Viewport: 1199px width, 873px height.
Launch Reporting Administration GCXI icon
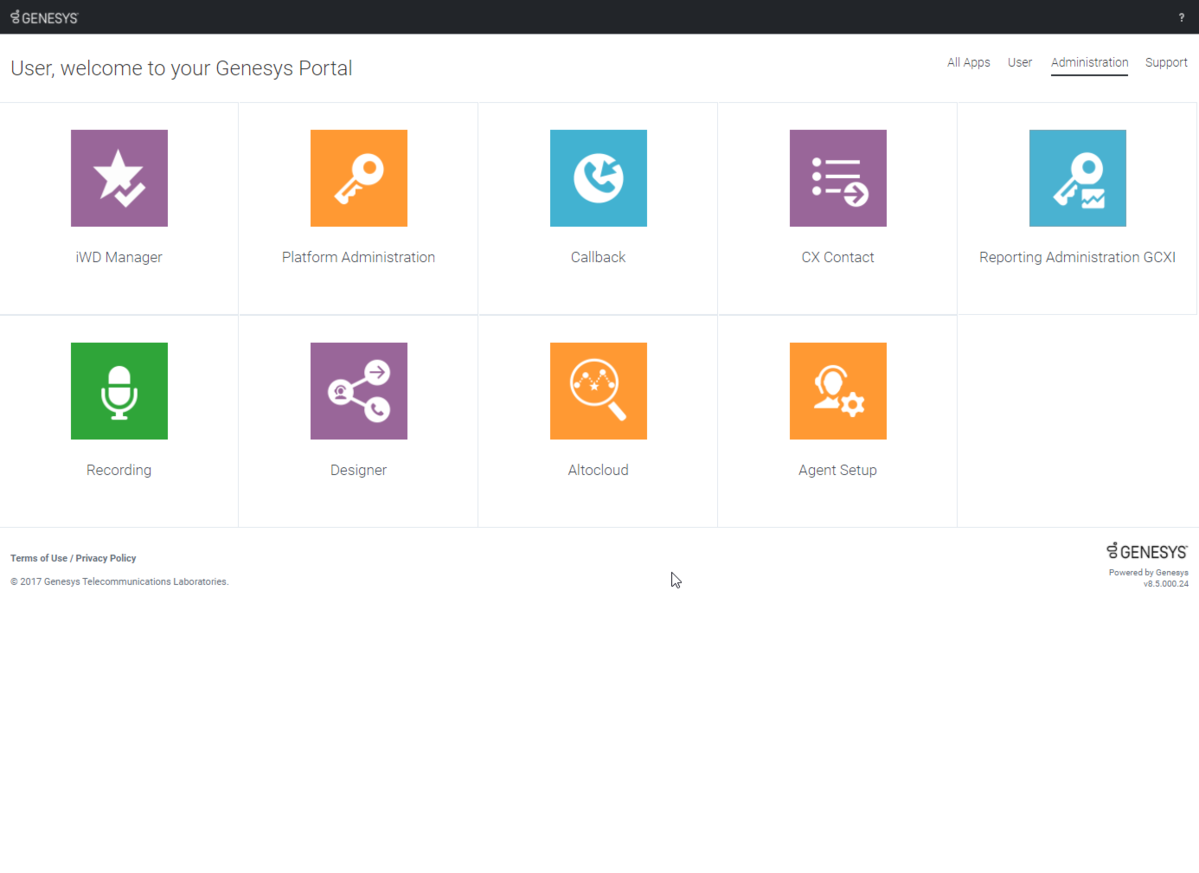pyautogui.click(x=1077, y=178)
